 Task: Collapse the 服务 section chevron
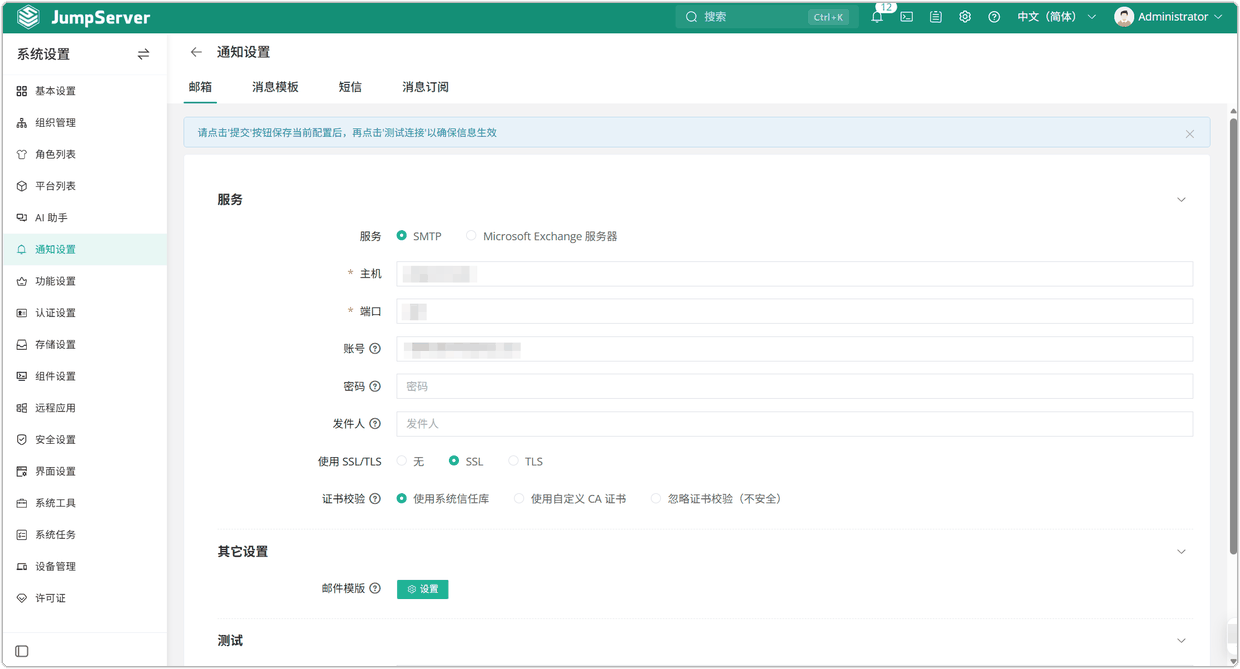click(x=1181, y=200)
